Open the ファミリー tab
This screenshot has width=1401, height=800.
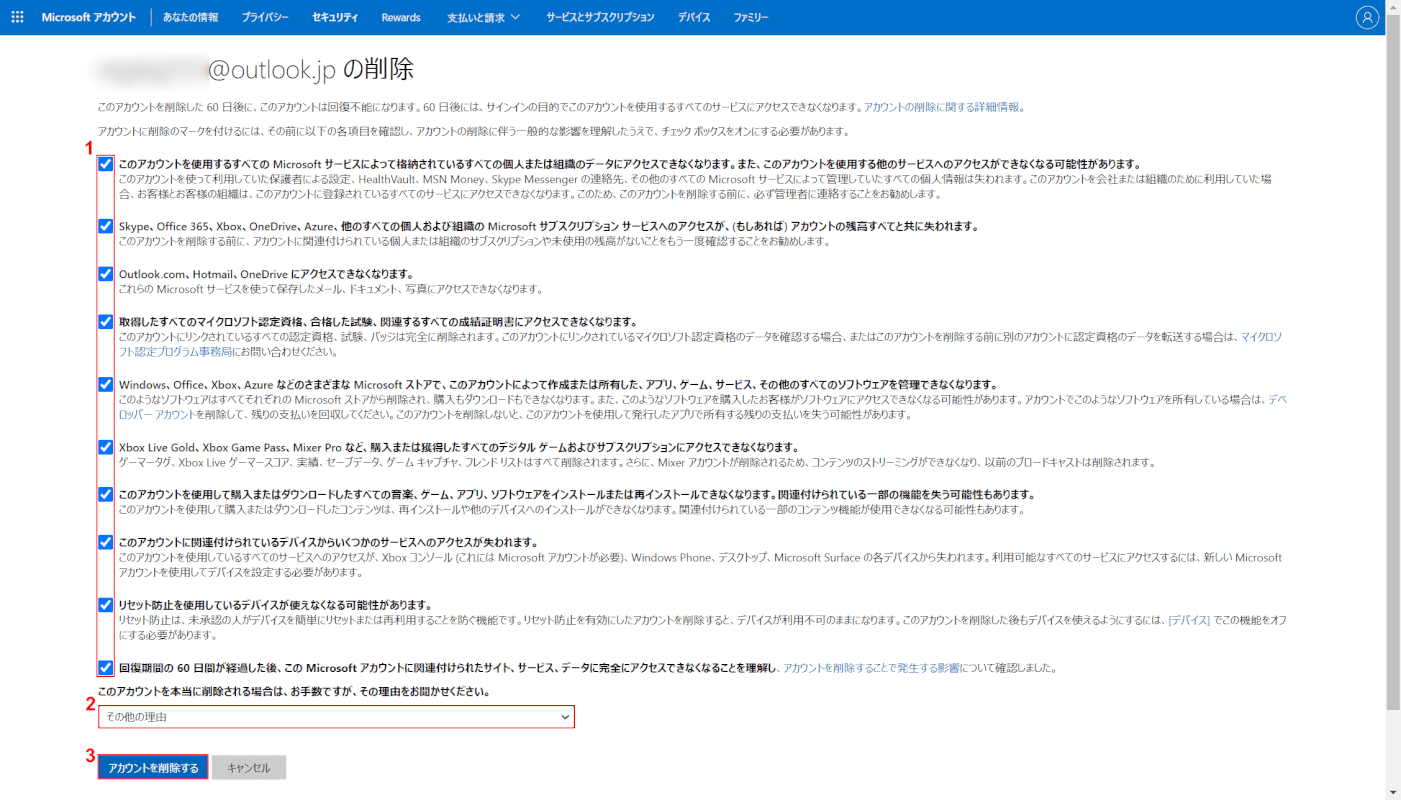tap(751, 17)
